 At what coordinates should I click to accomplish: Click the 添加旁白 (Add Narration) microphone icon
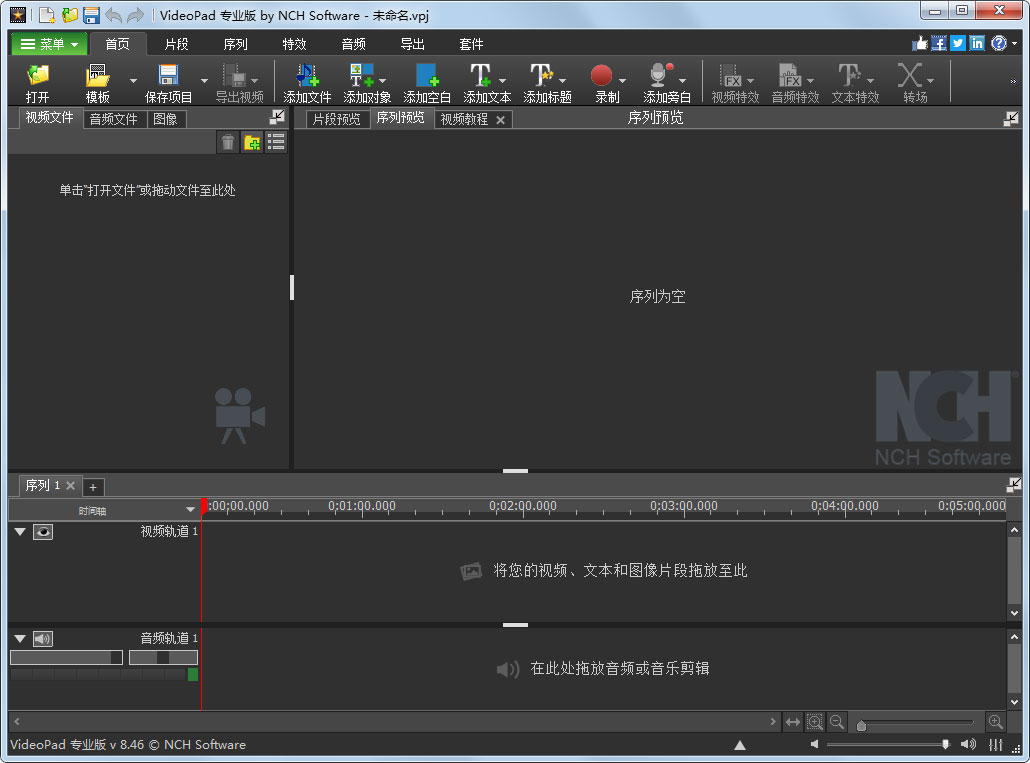[660, 76]
